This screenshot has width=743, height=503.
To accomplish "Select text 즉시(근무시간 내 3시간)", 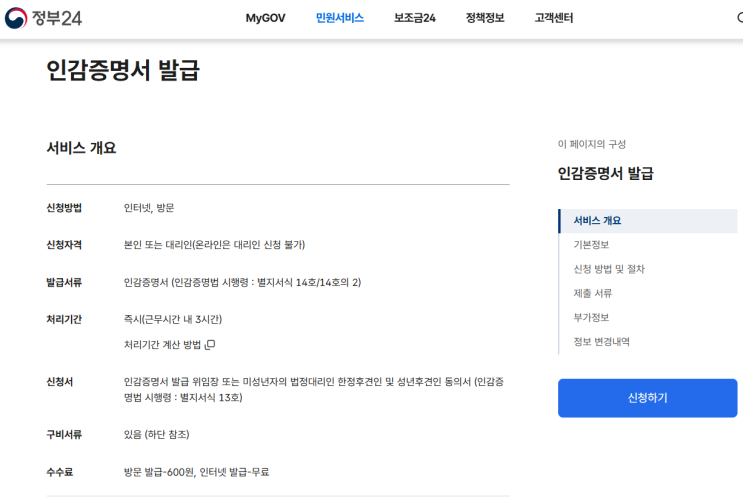I will 173,320.
